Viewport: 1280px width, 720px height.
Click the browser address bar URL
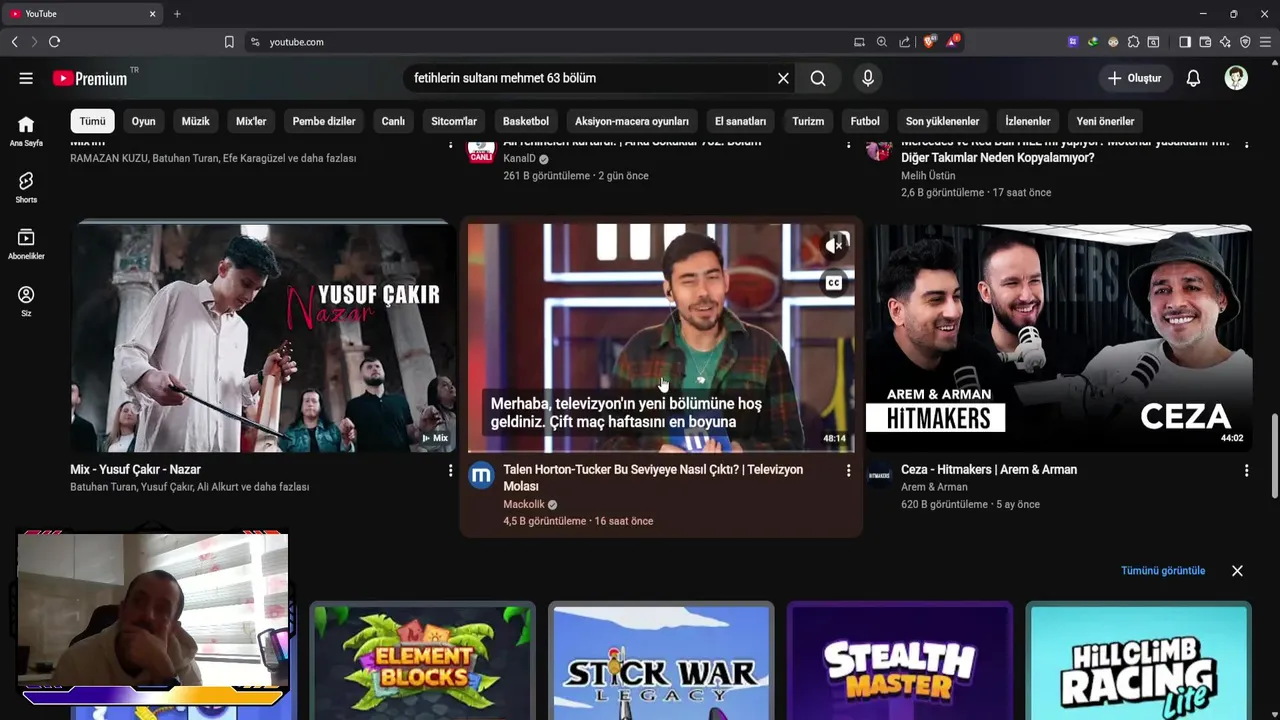click(x=296, y=42)
